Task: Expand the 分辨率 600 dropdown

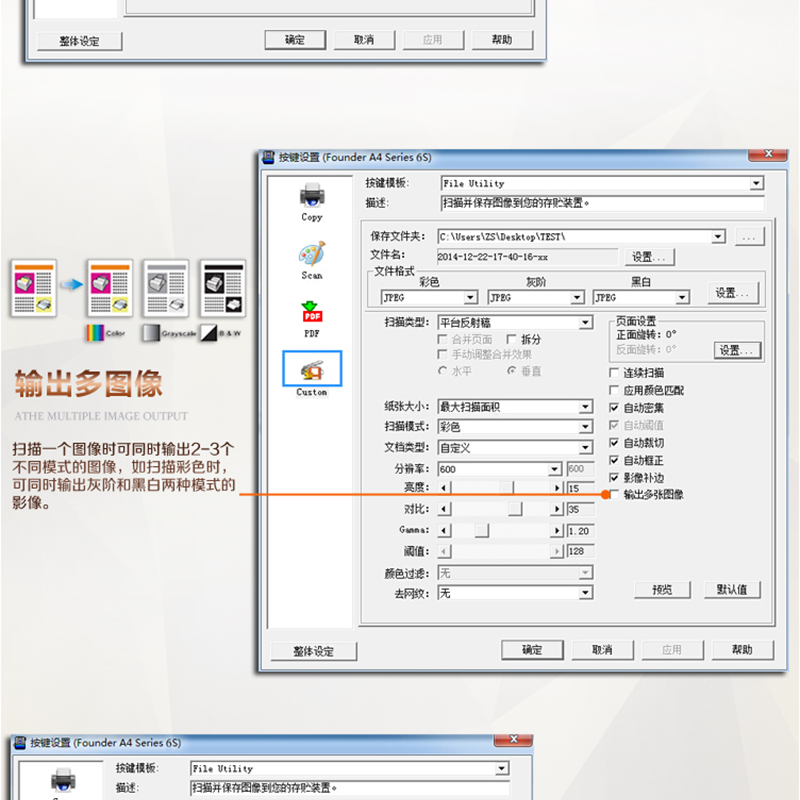Action: pyautogui.click(x=555, y=470)
